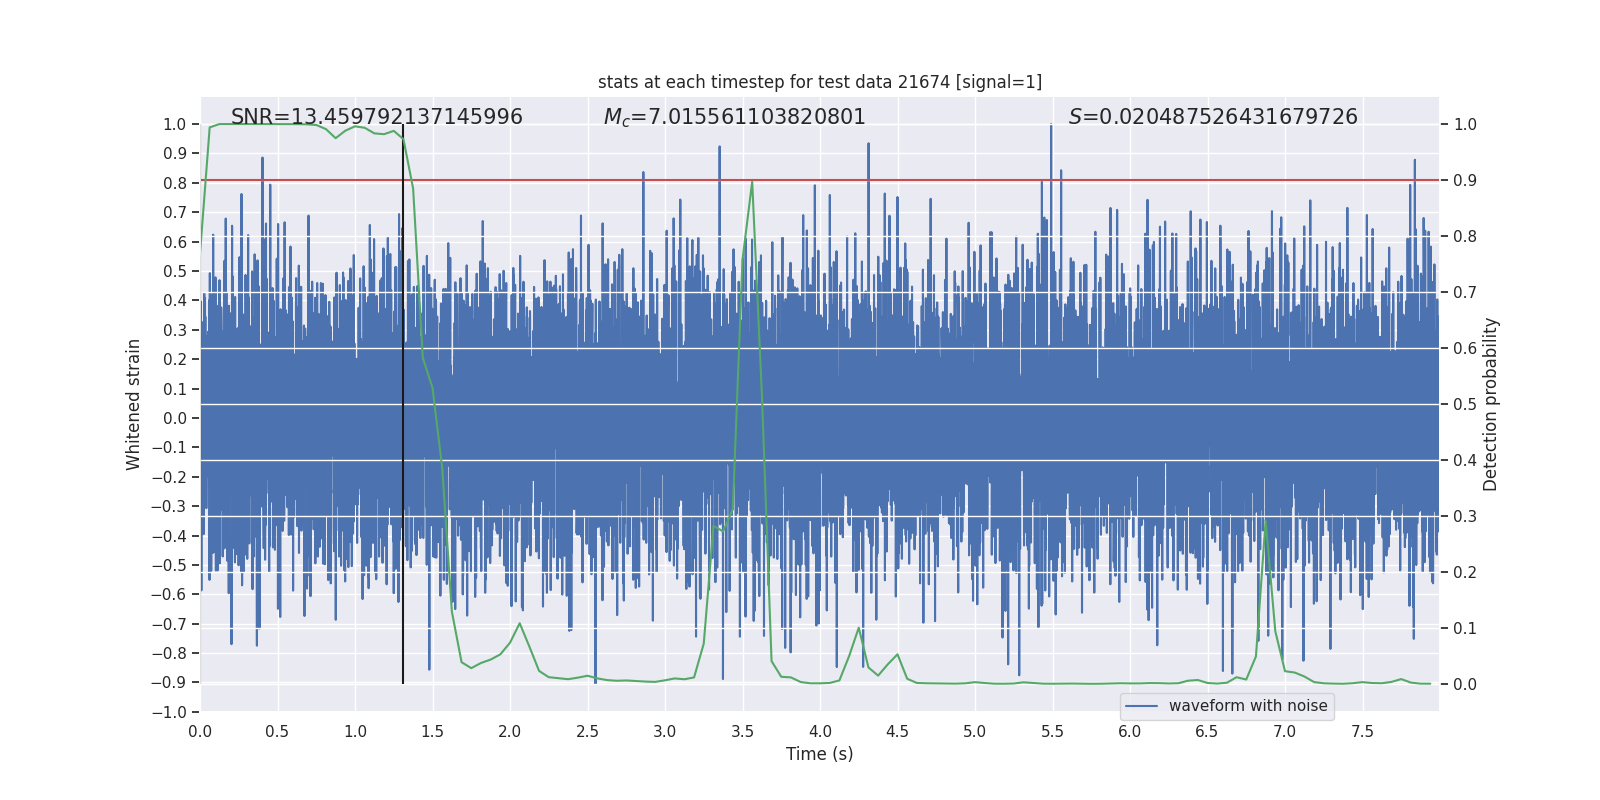Image resolution: width=1600 pixels, height=800 pixels.
Task: Select Whitened strain tick label 0.0
Action: [175, 418]
